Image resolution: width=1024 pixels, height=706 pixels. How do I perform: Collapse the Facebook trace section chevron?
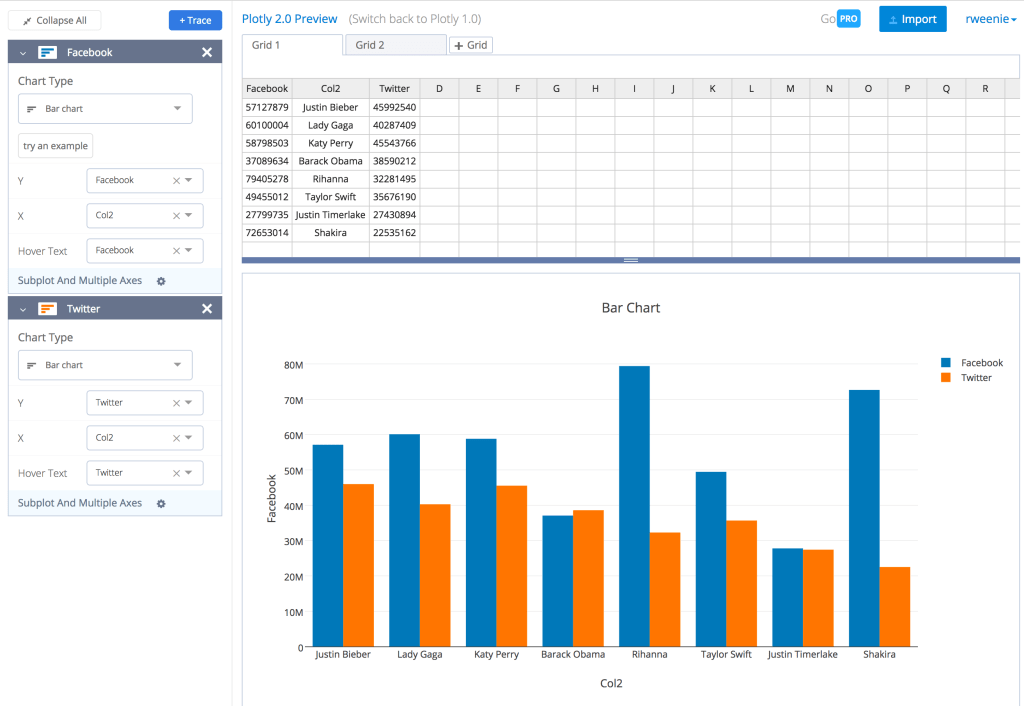[x=23, y=53]
